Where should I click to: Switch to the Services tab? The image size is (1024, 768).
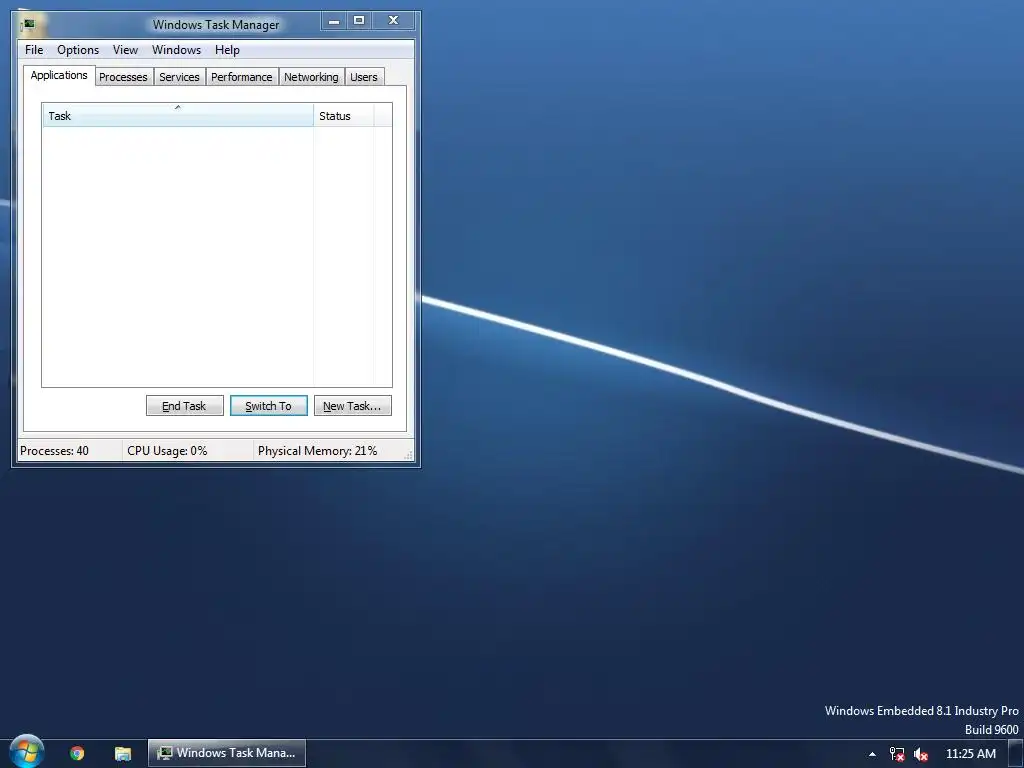[x=179, y=77]
